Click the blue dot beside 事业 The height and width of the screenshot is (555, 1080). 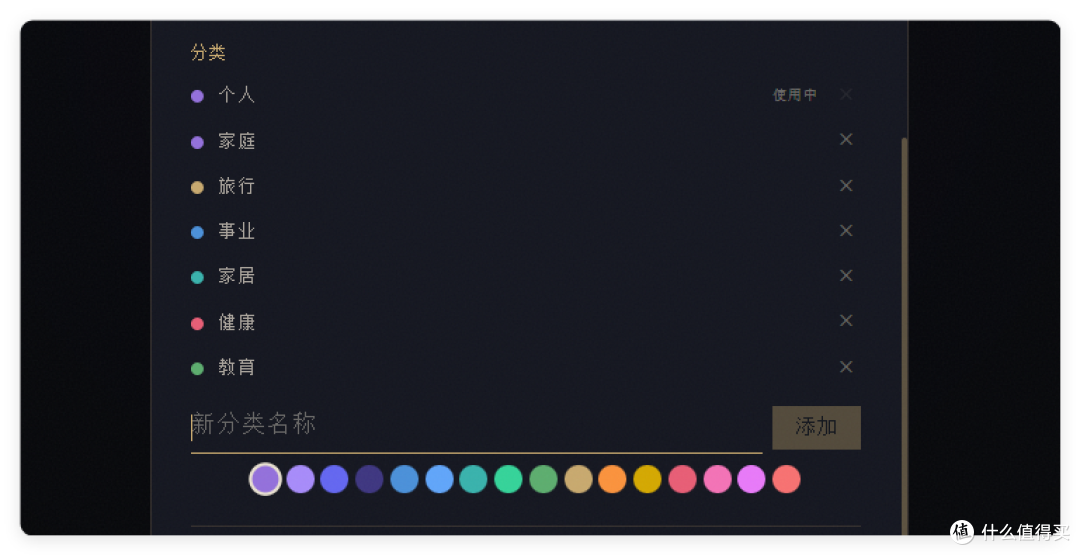tap(197, 233)
